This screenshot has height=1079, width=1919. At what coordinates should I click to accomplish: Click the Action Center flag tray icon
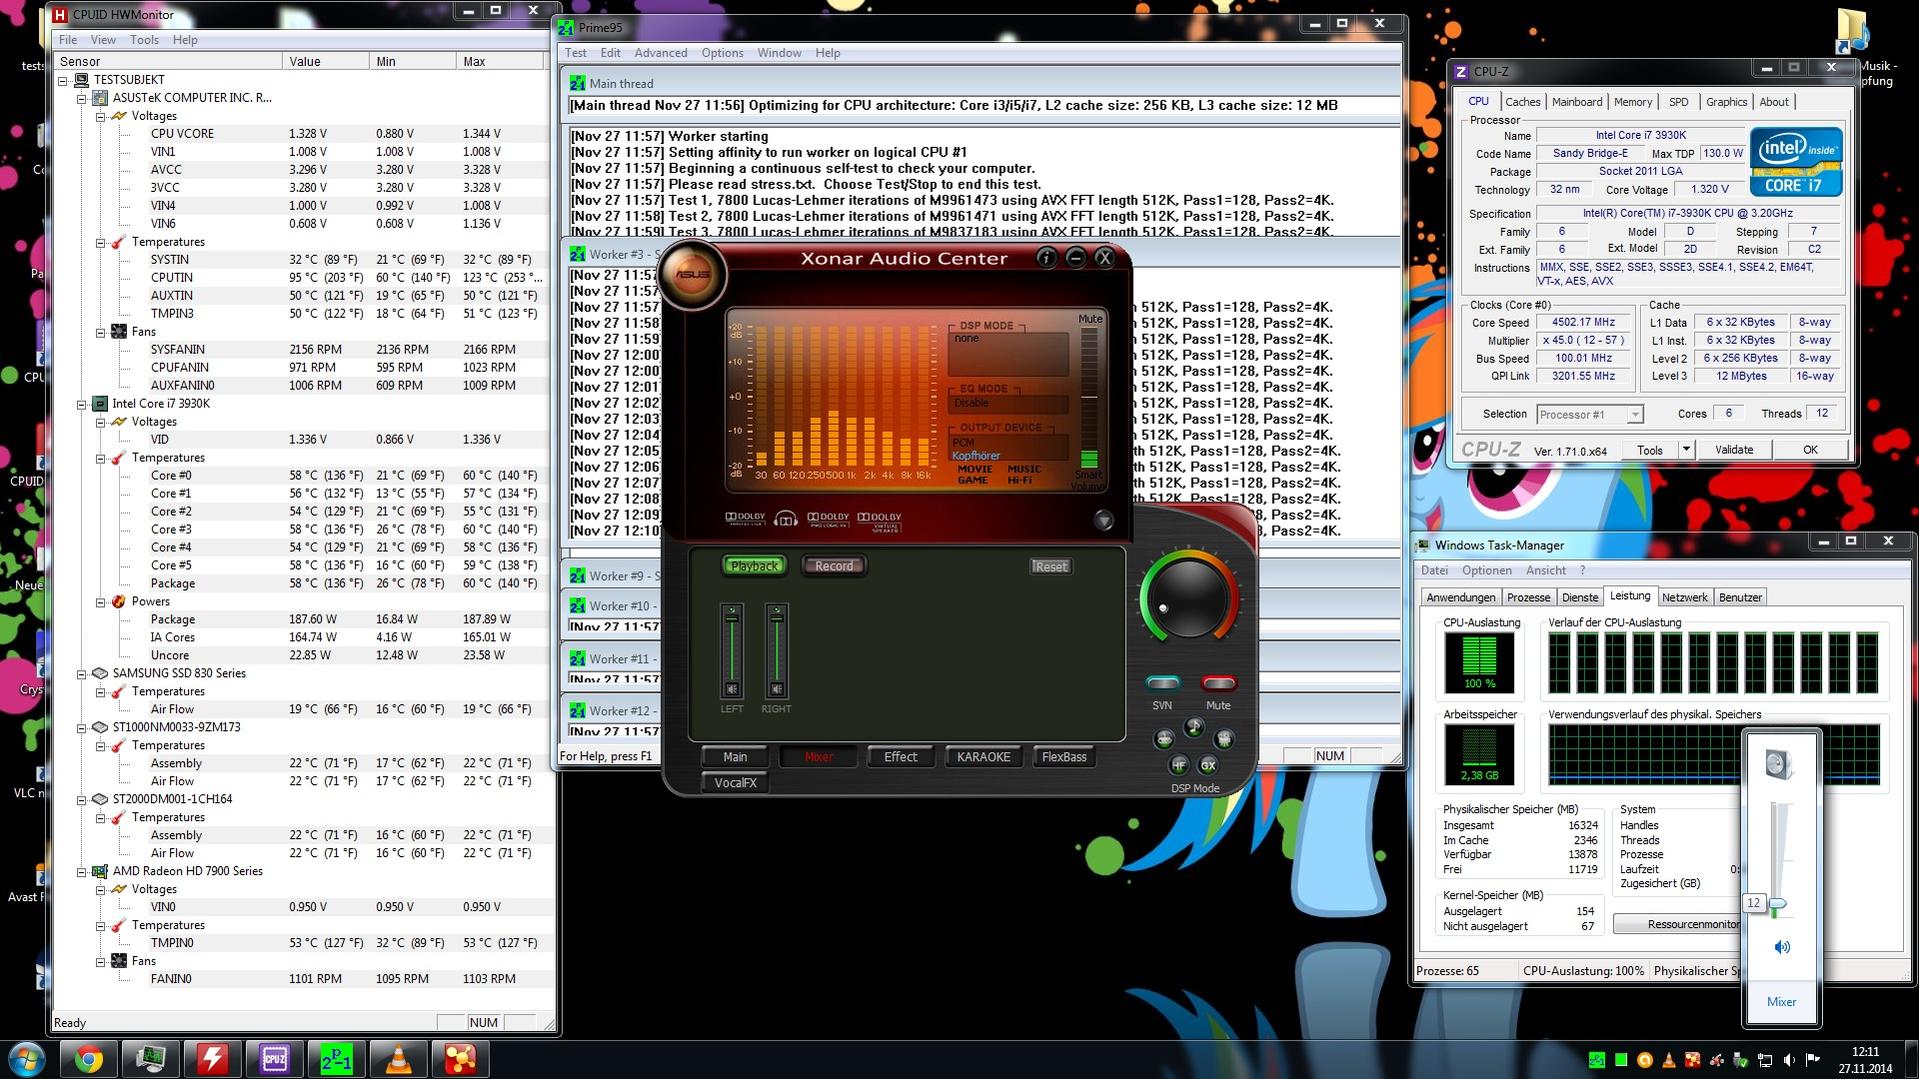(1813, 1060)
